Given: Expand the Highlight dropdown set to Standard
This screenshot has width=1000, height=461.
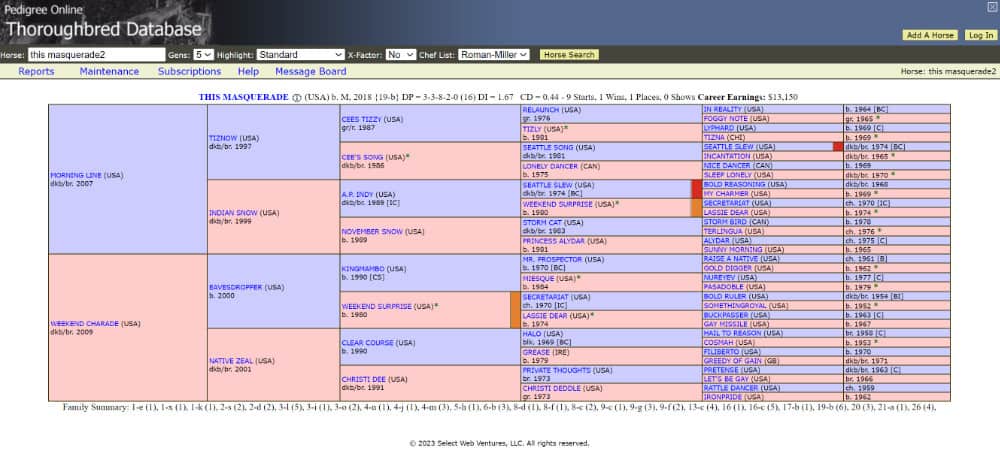Looking at the screenshot, I should point(300,55).
